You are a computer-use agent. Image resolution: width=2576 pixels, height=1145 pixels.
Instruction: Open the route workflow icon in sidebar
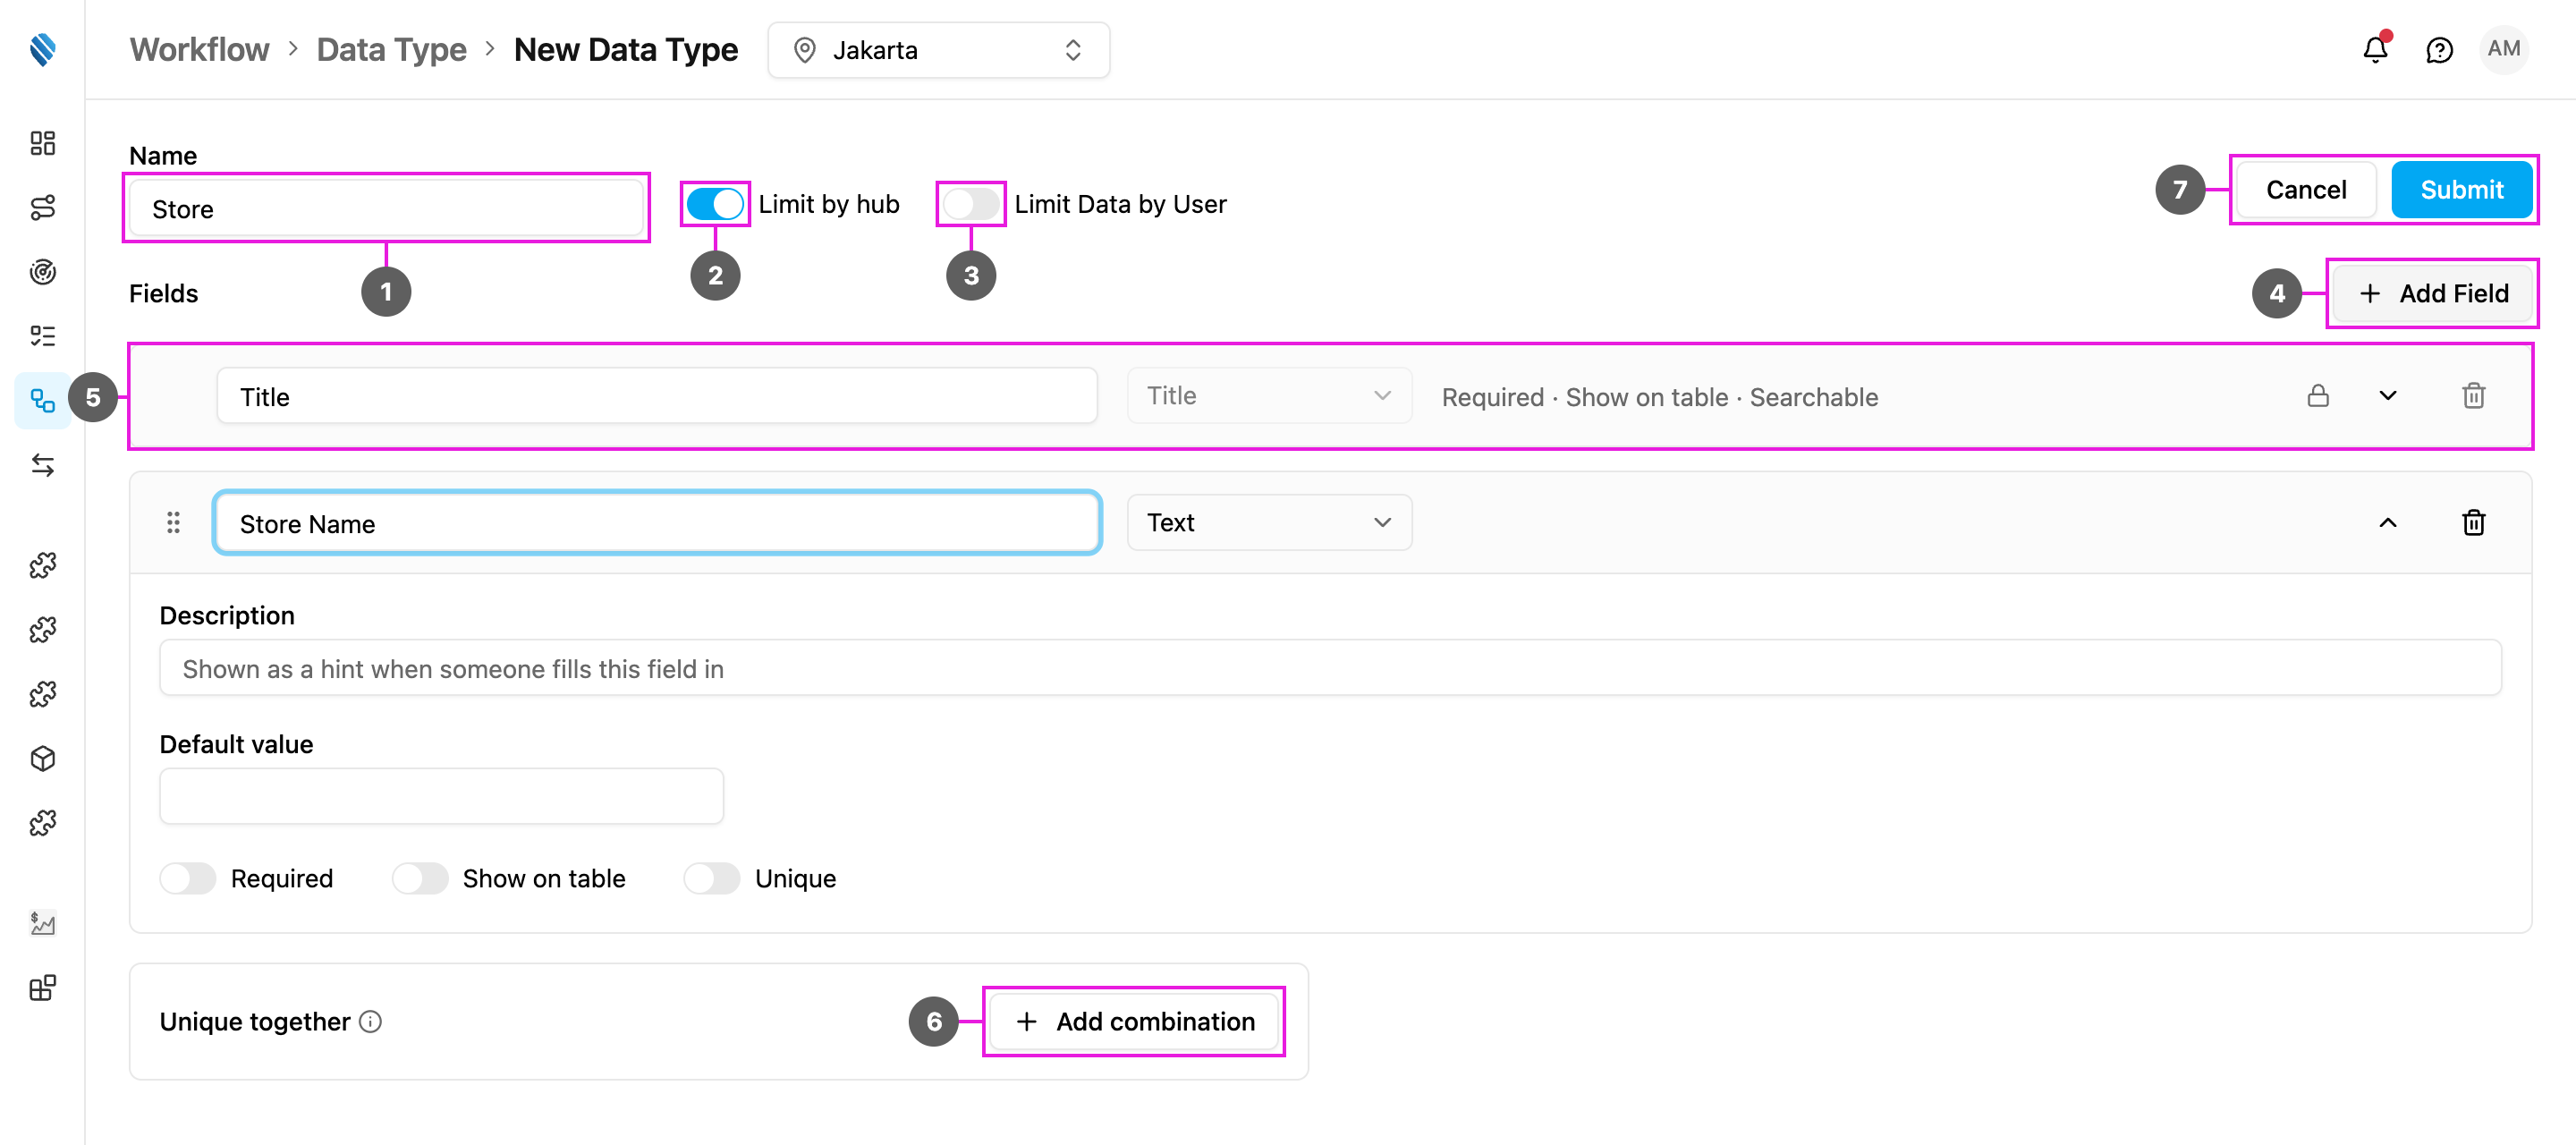point(42,207)
